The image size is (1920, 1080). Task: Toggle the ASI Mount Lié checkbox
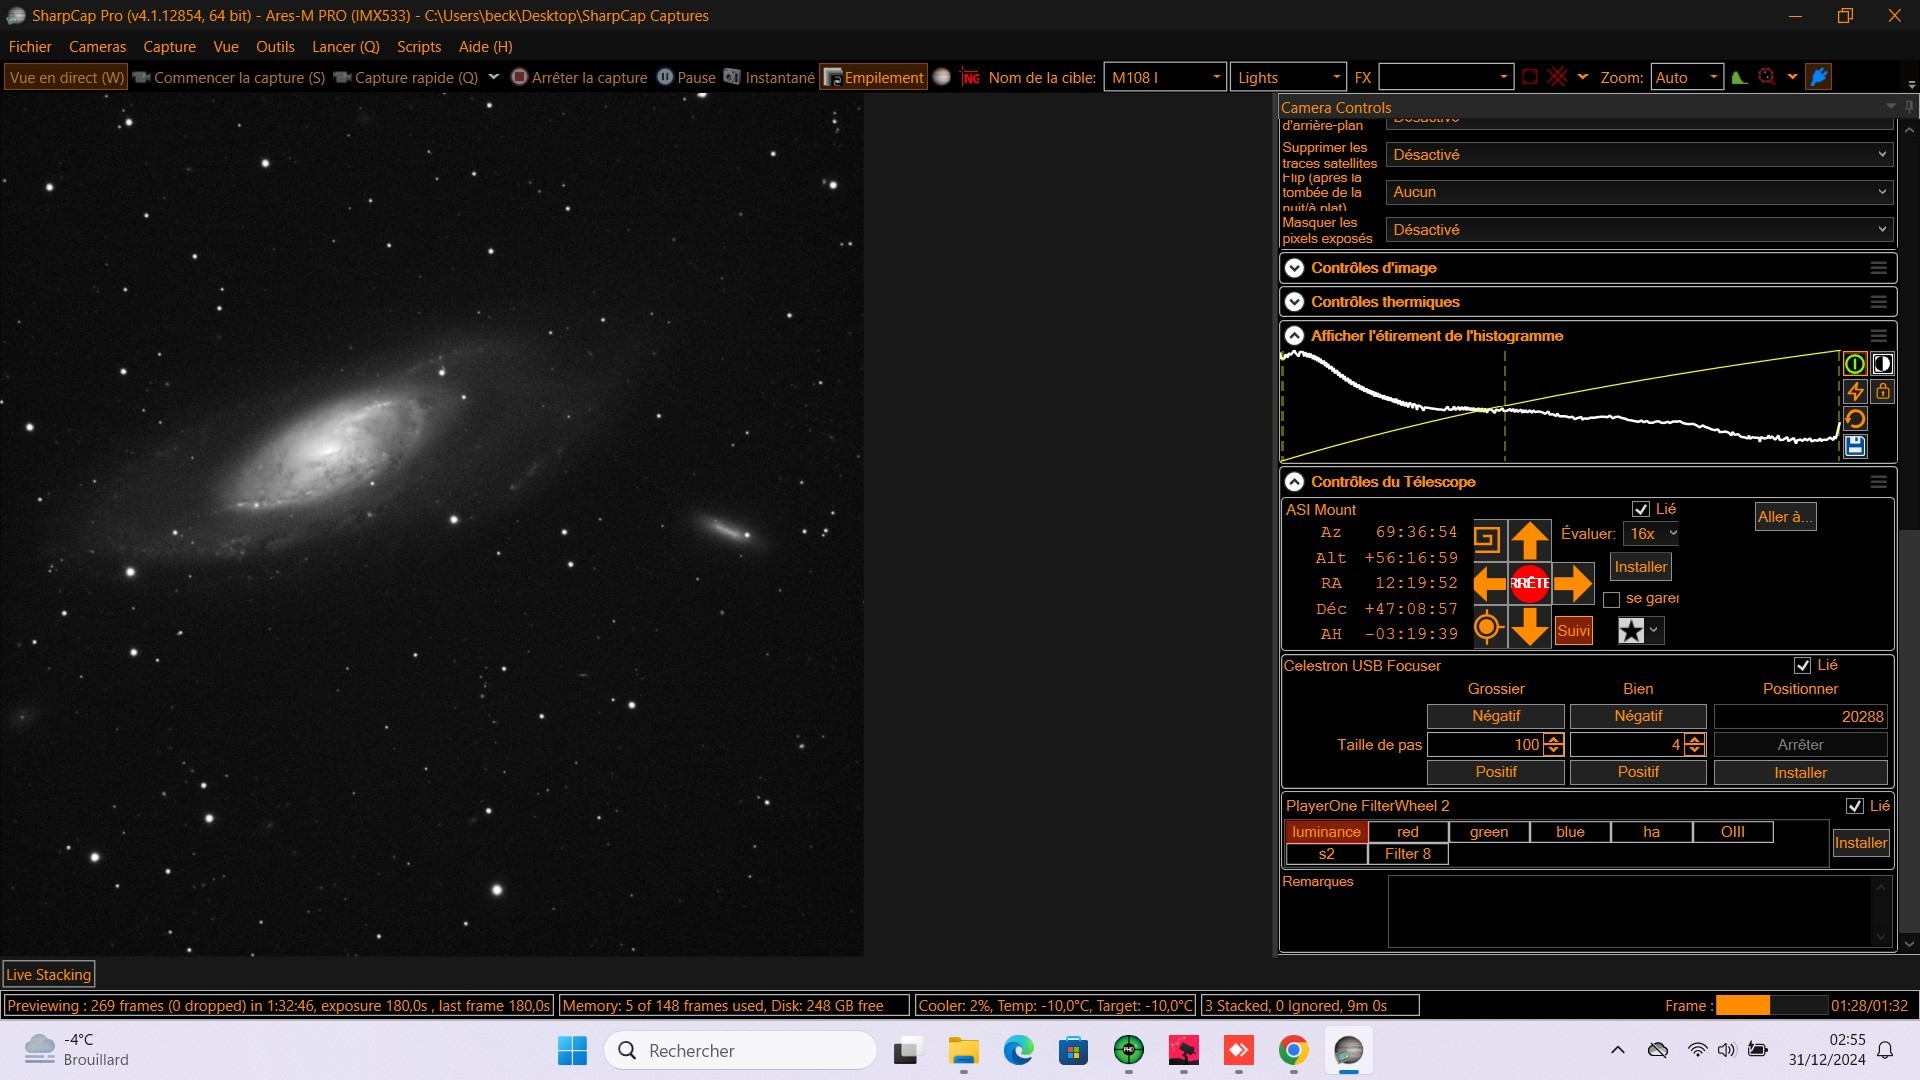1641,509
